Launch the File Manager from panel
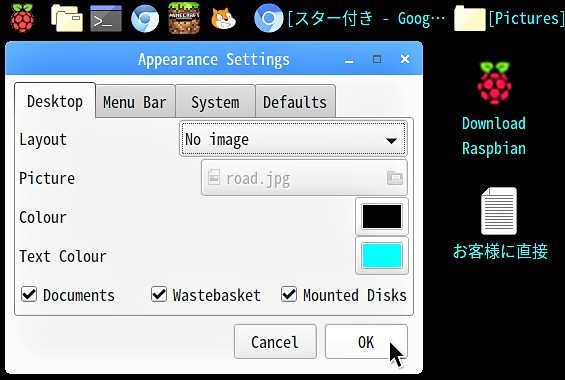The width and height of the screenshot is (565, 380). coord(67,18)
